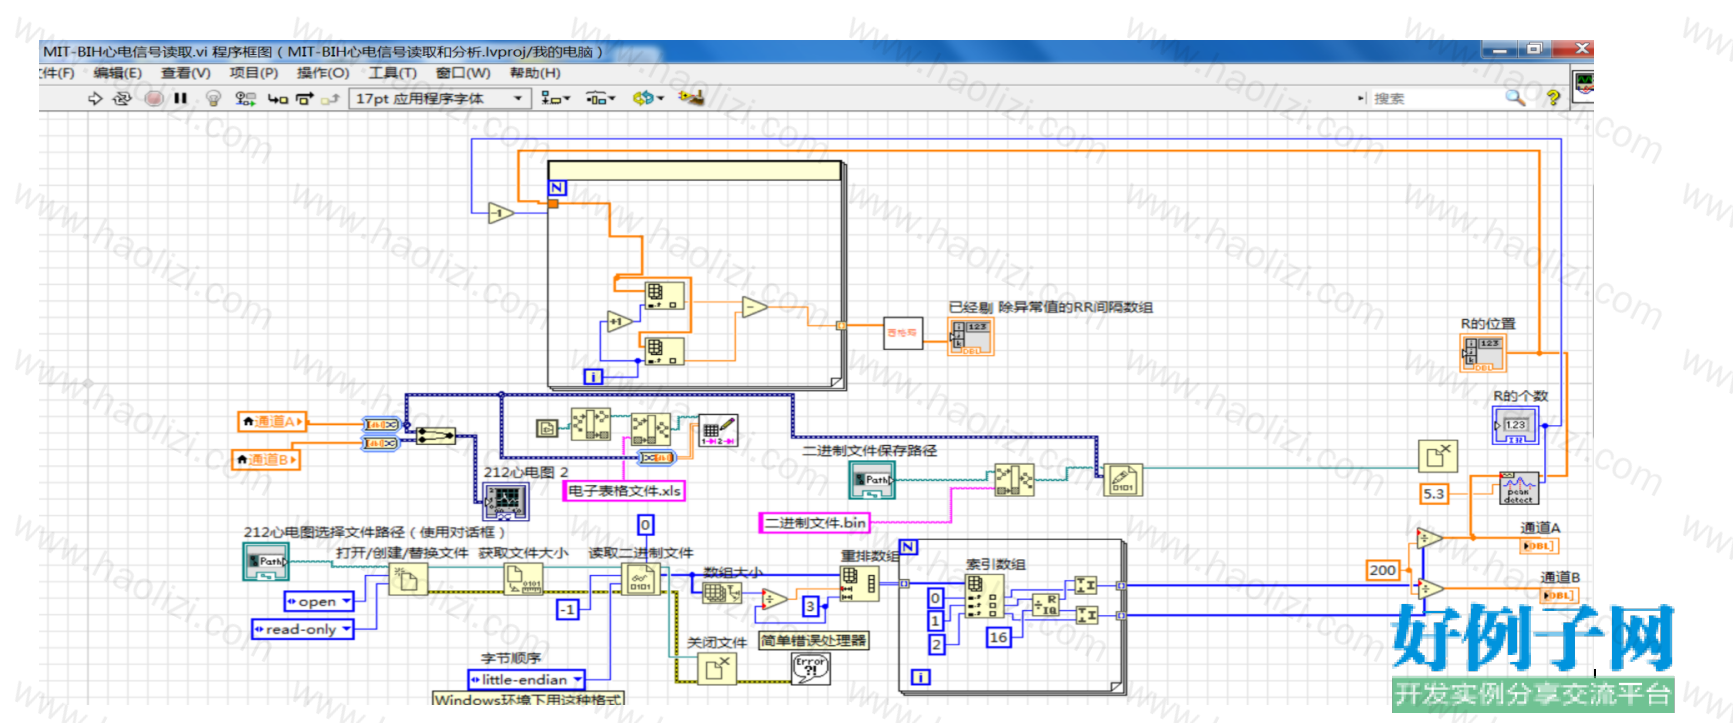Open the 编辑(E) menu
Viewport: 1733px width, 723px height.
(117, 73)
